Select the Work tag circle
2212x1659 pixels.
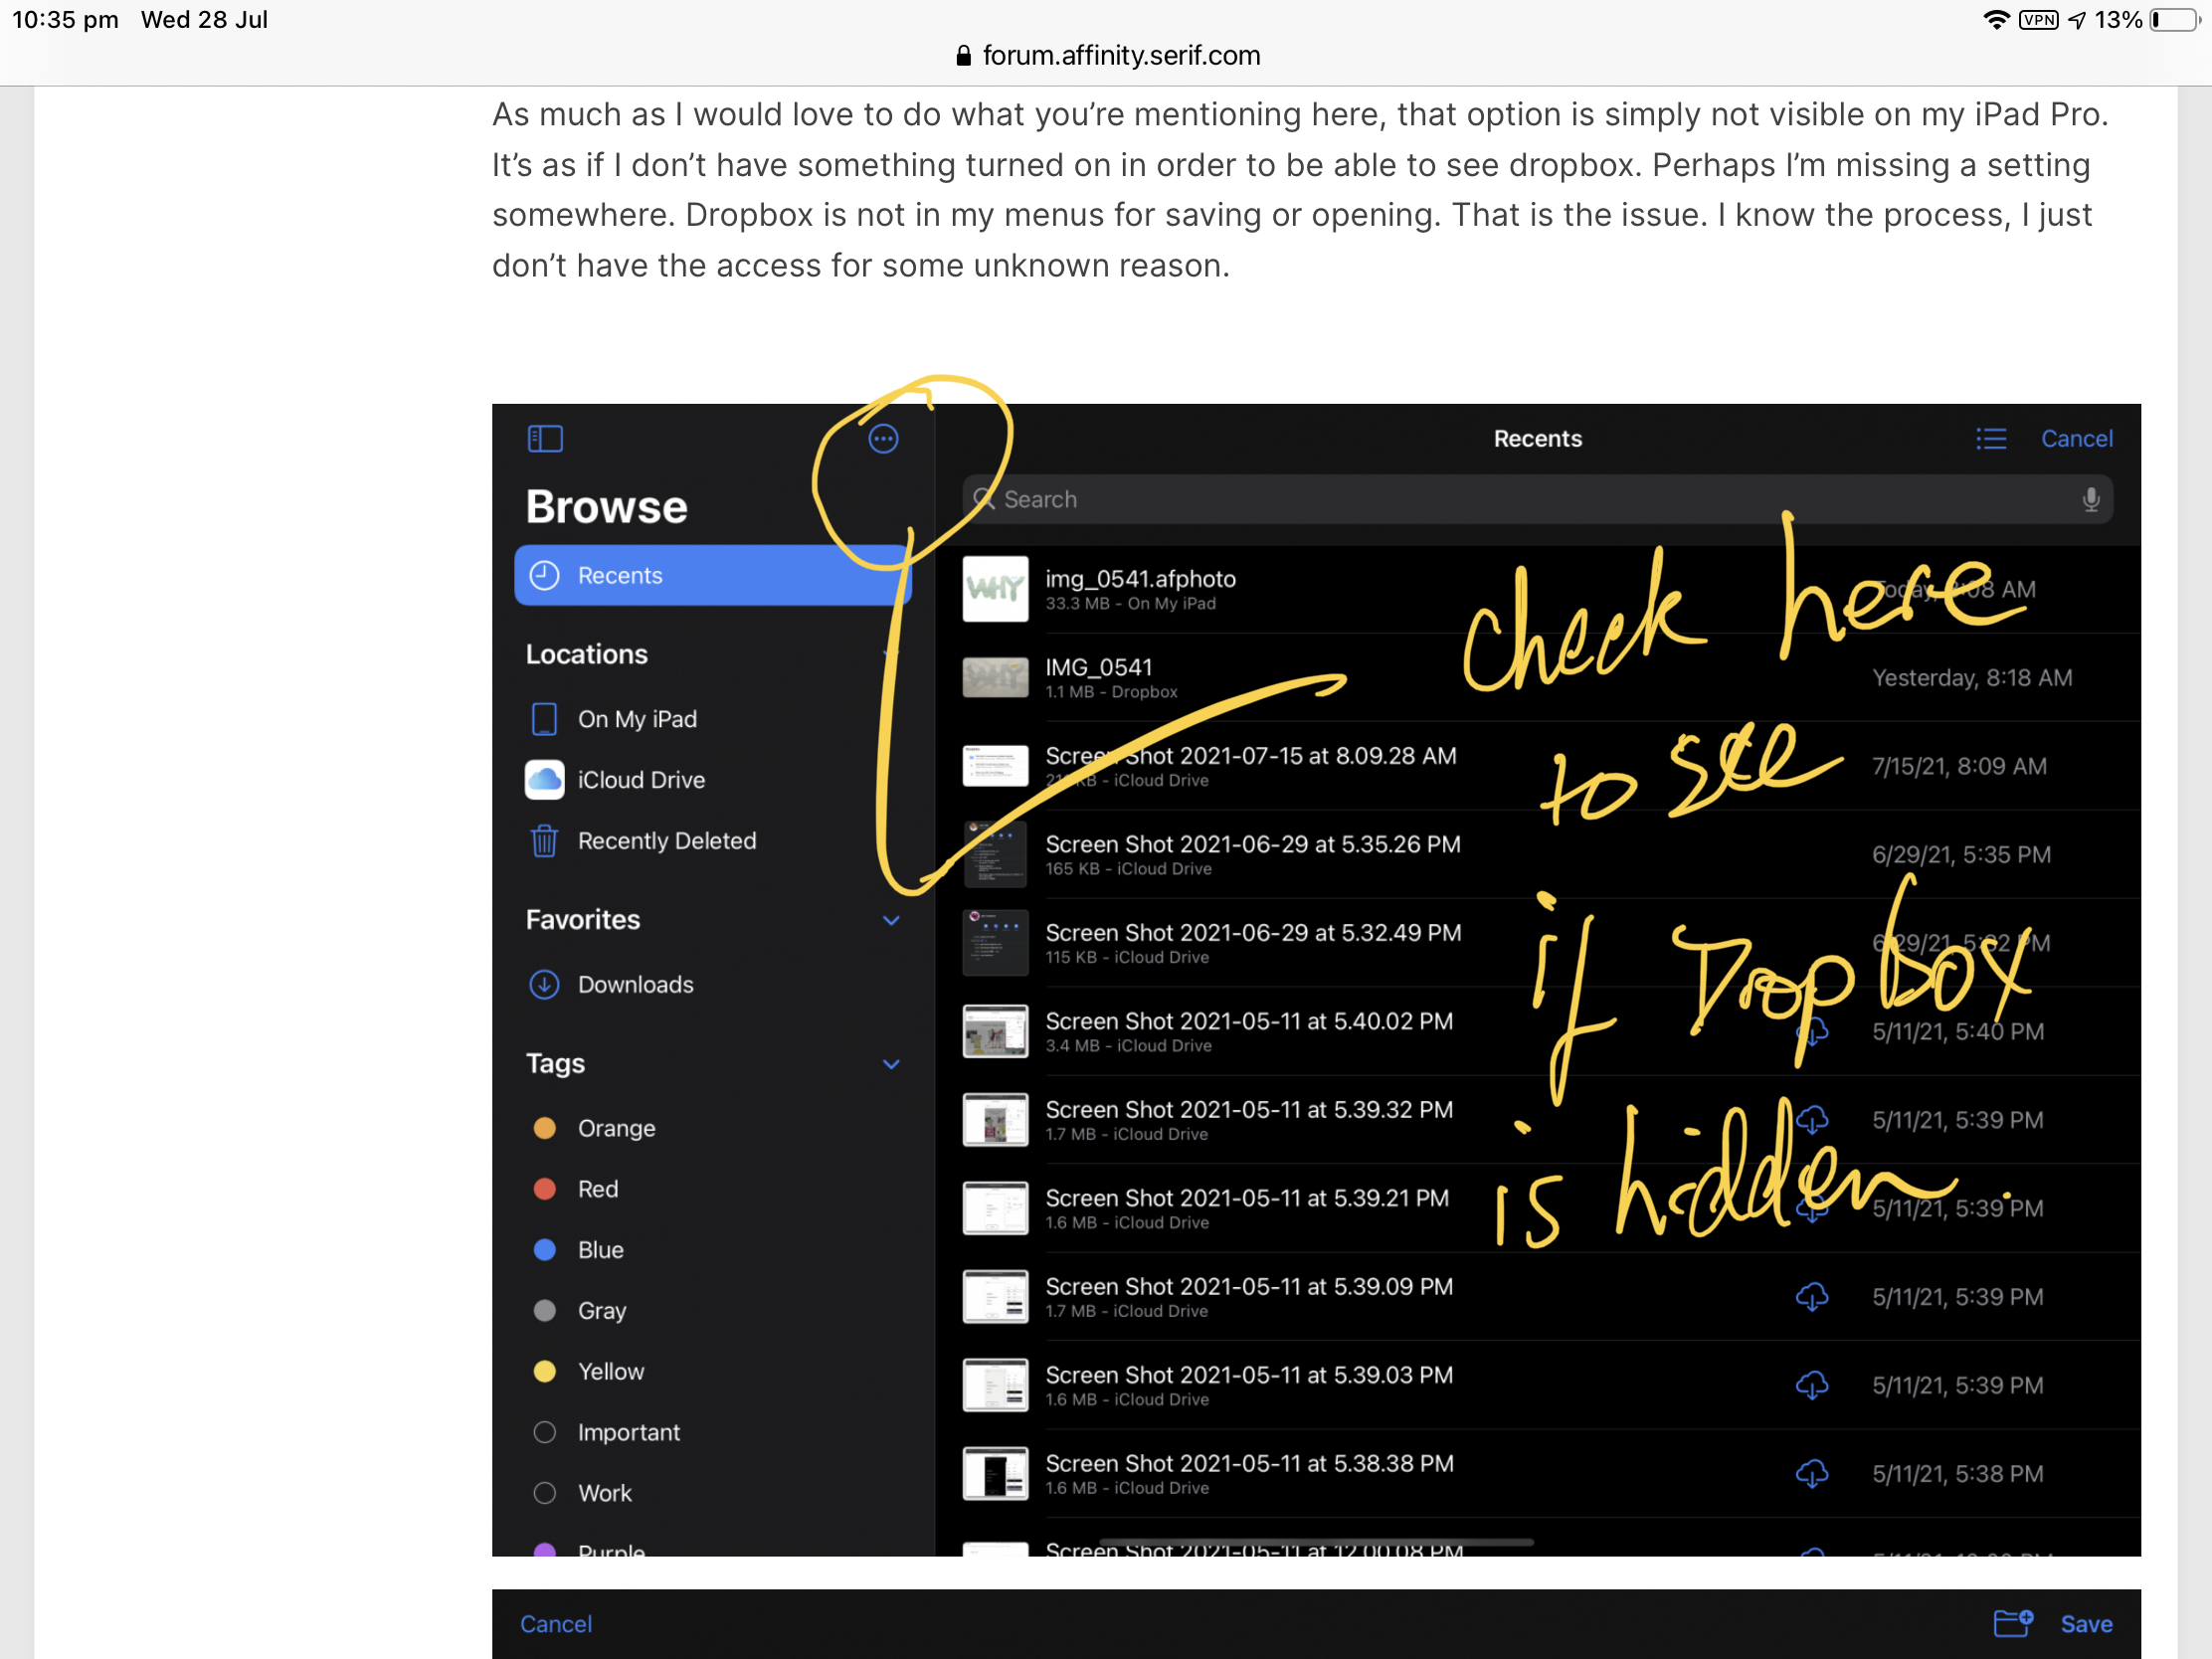[544, 1493]
